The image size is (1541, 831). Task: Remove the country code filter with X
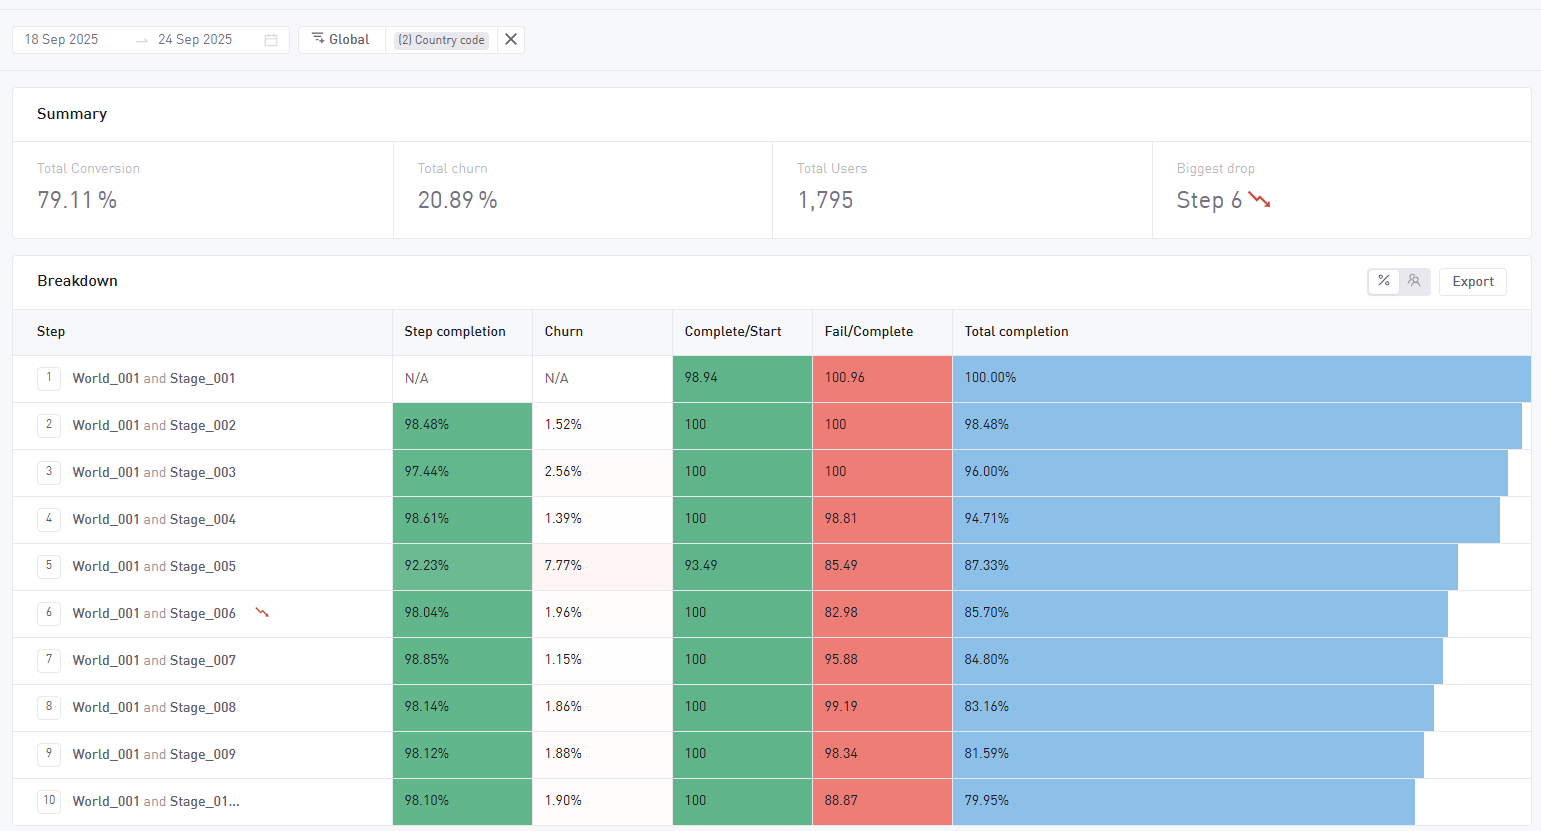(511, 39)
